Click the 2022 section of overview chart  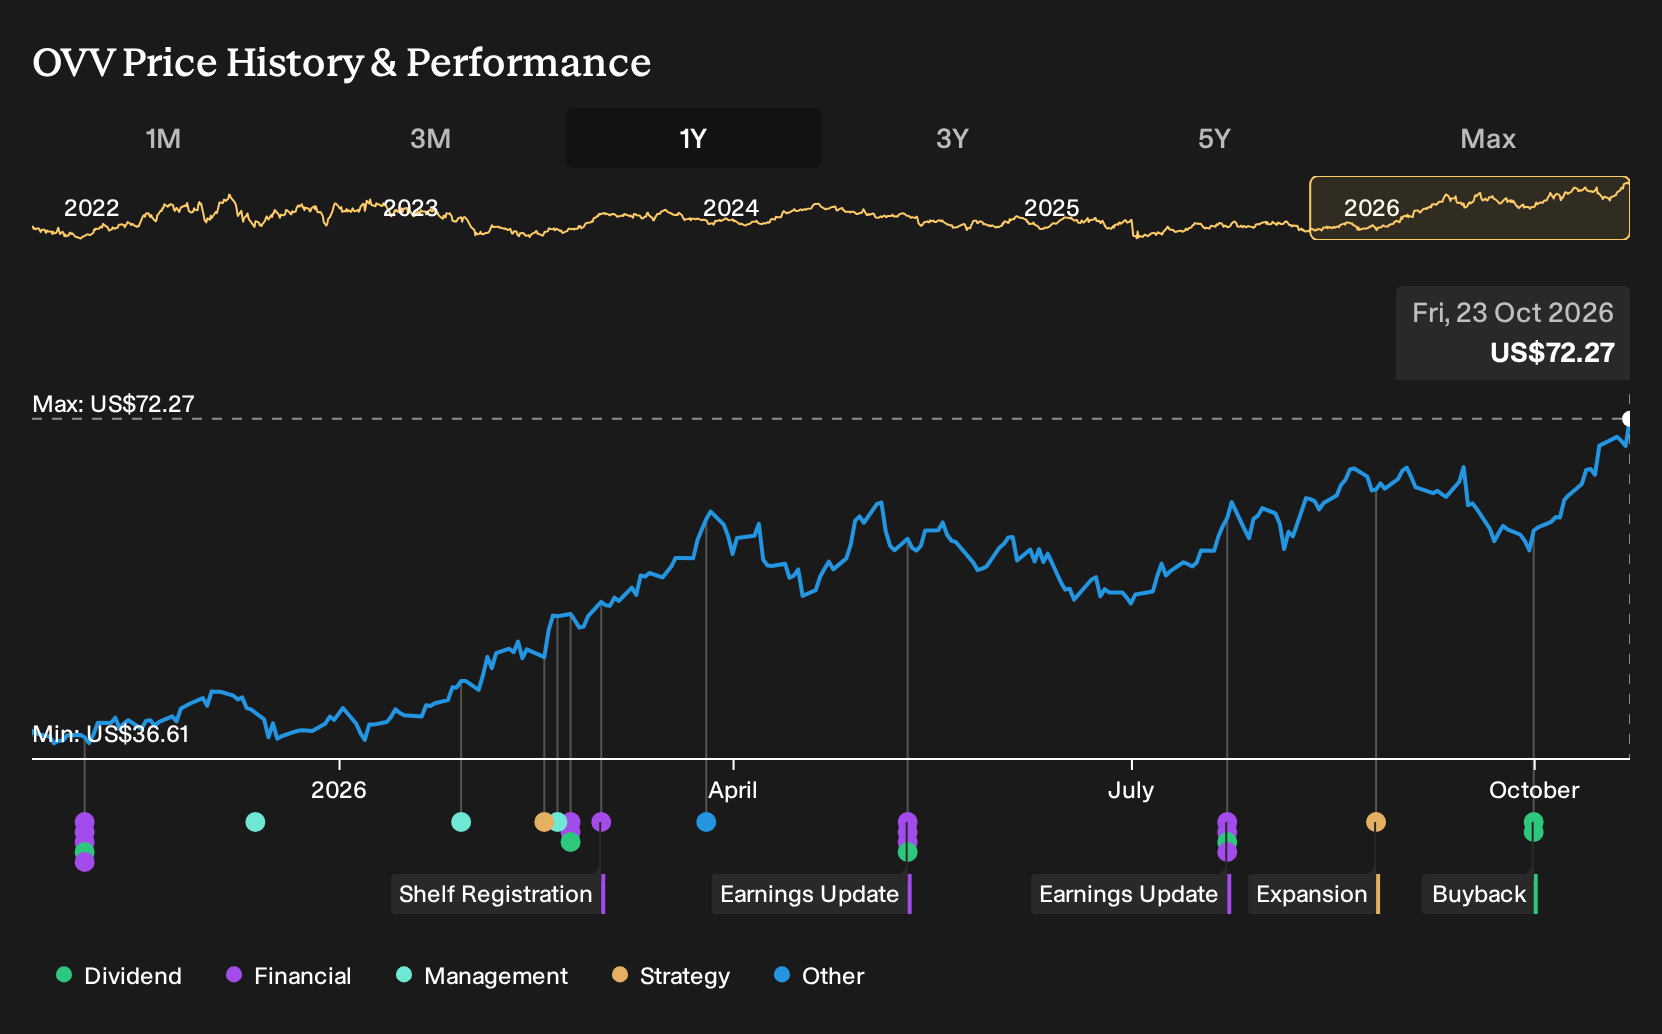pyautogui.click(x=92, y=208)
